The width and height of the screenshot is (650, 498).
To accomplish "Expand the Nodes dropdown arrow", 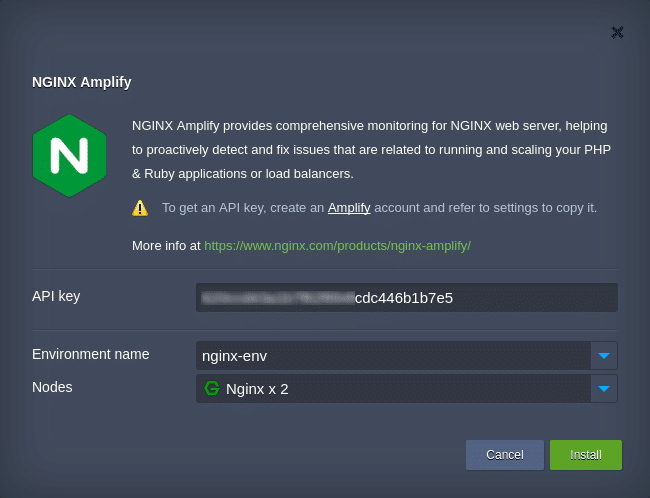I will click(604, 389).
